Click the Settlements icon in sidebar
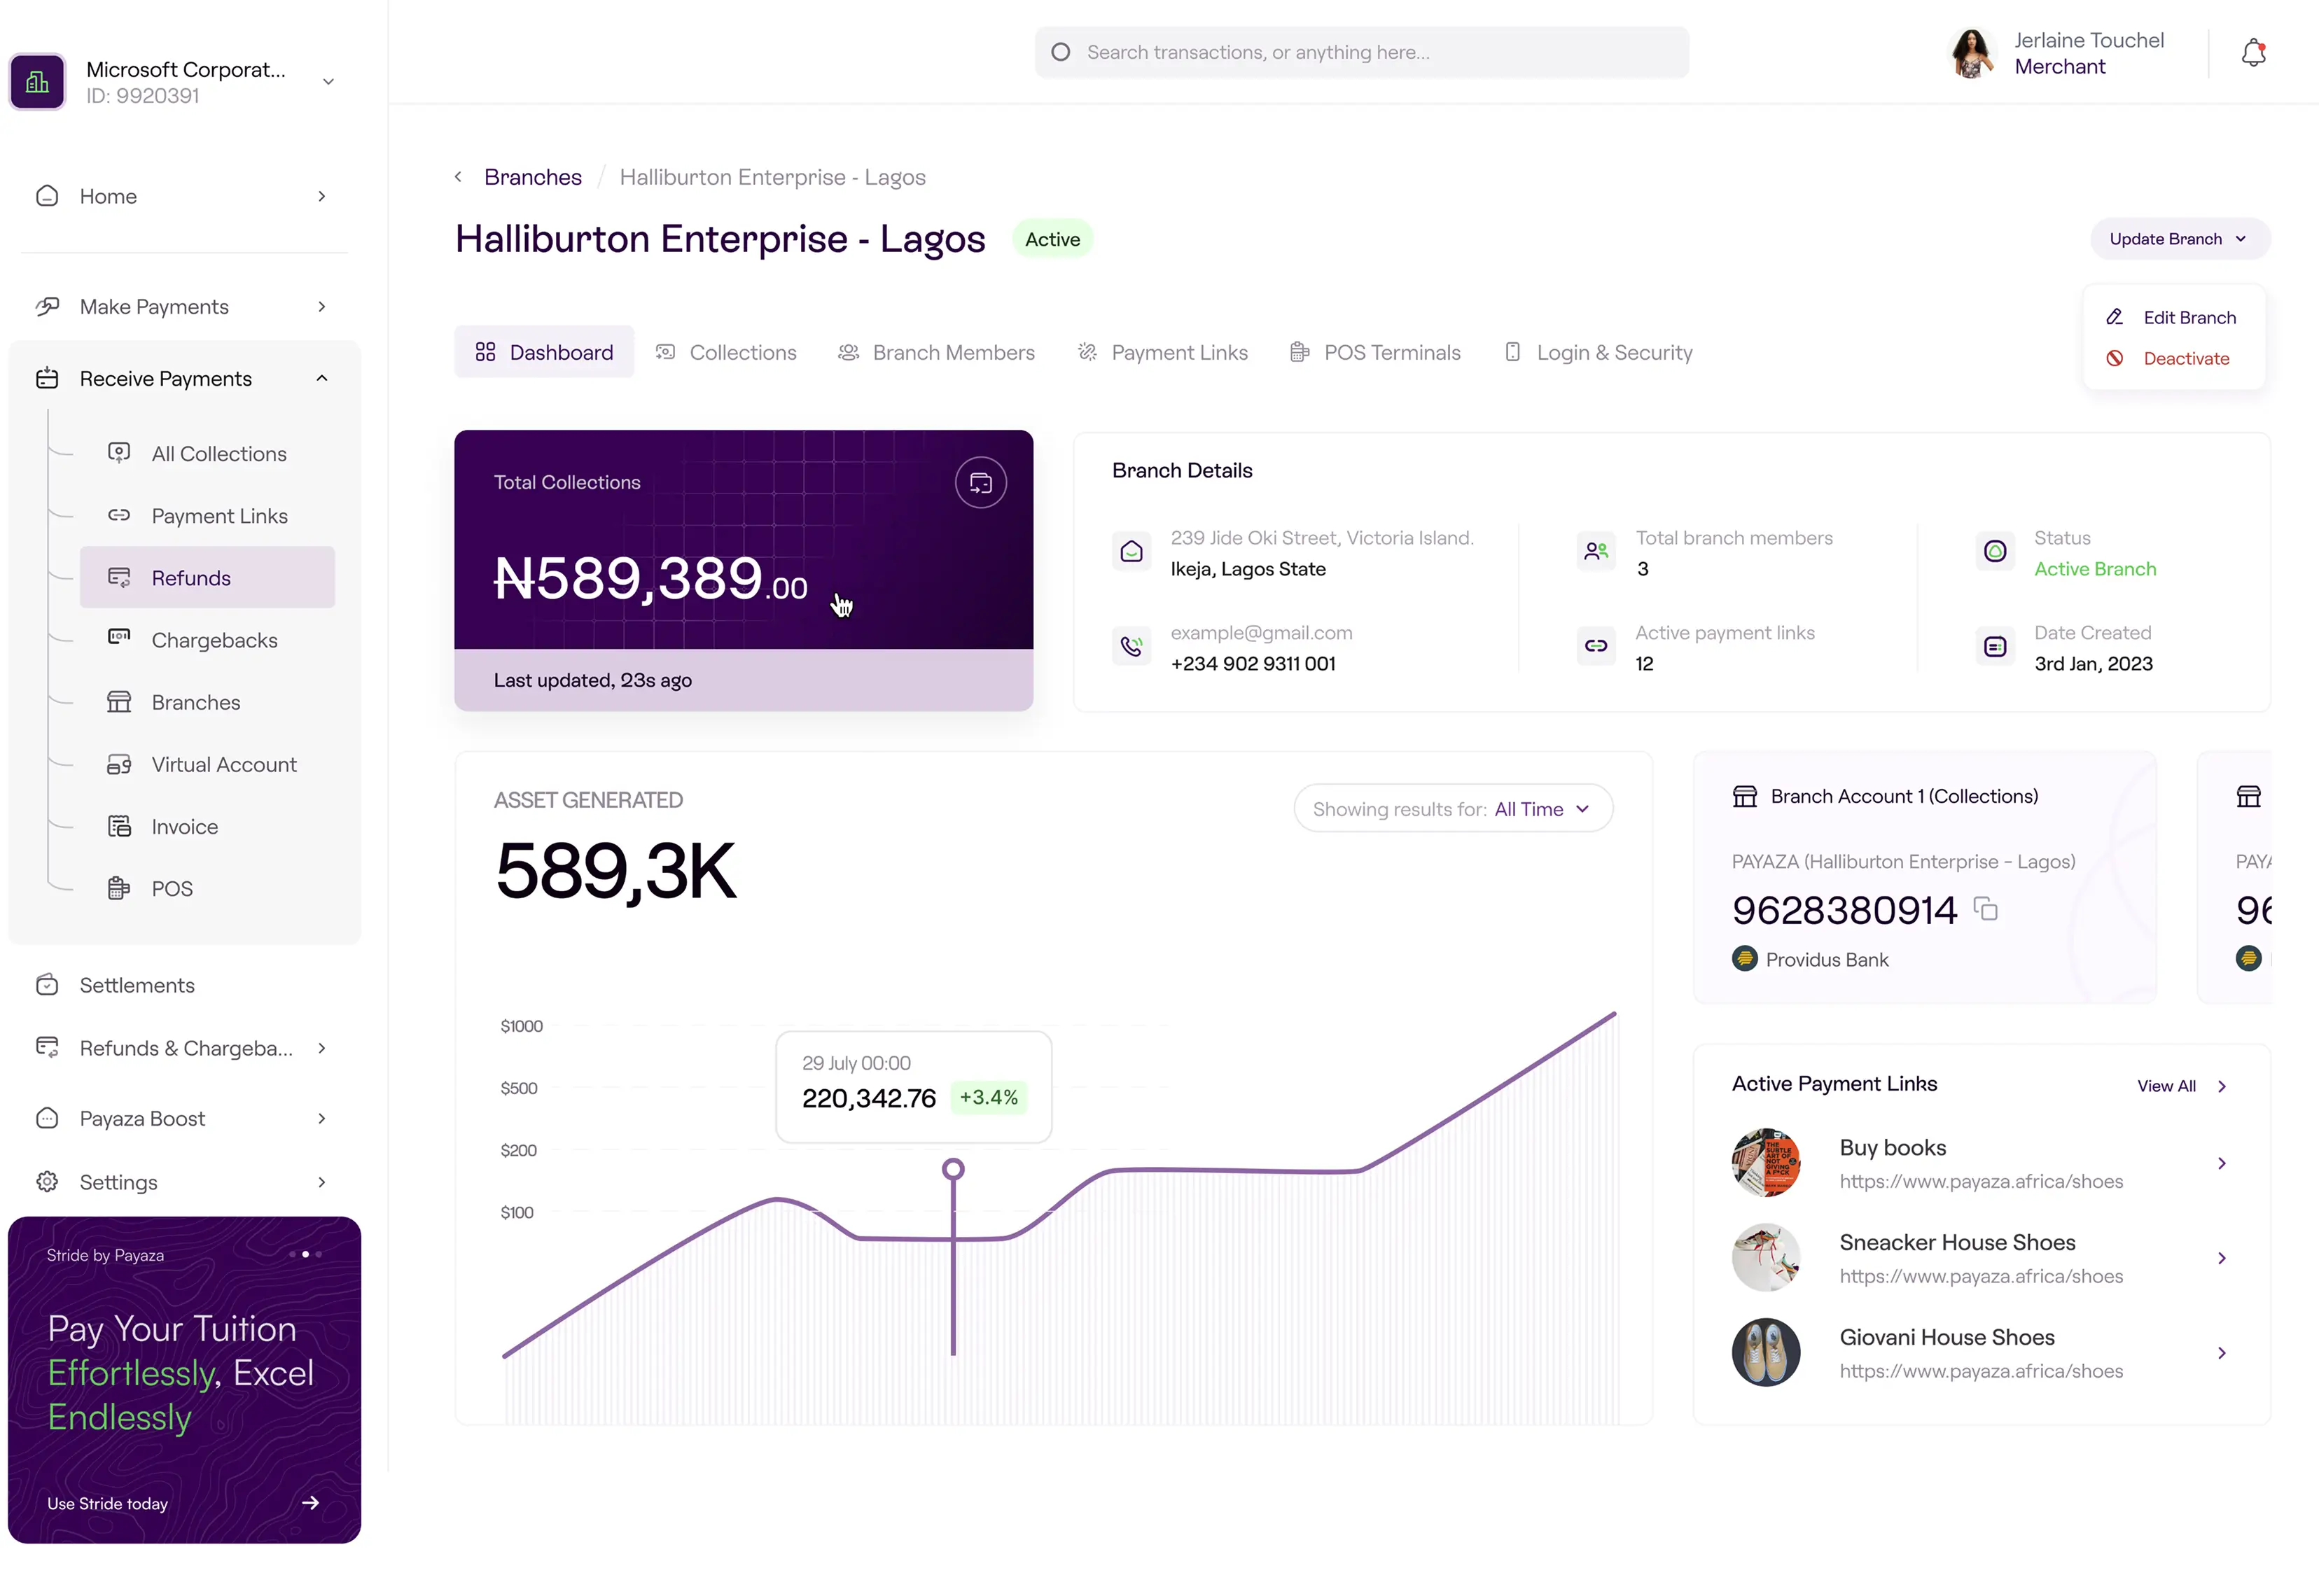The image size is (2319, 1596). click(47, 985)
